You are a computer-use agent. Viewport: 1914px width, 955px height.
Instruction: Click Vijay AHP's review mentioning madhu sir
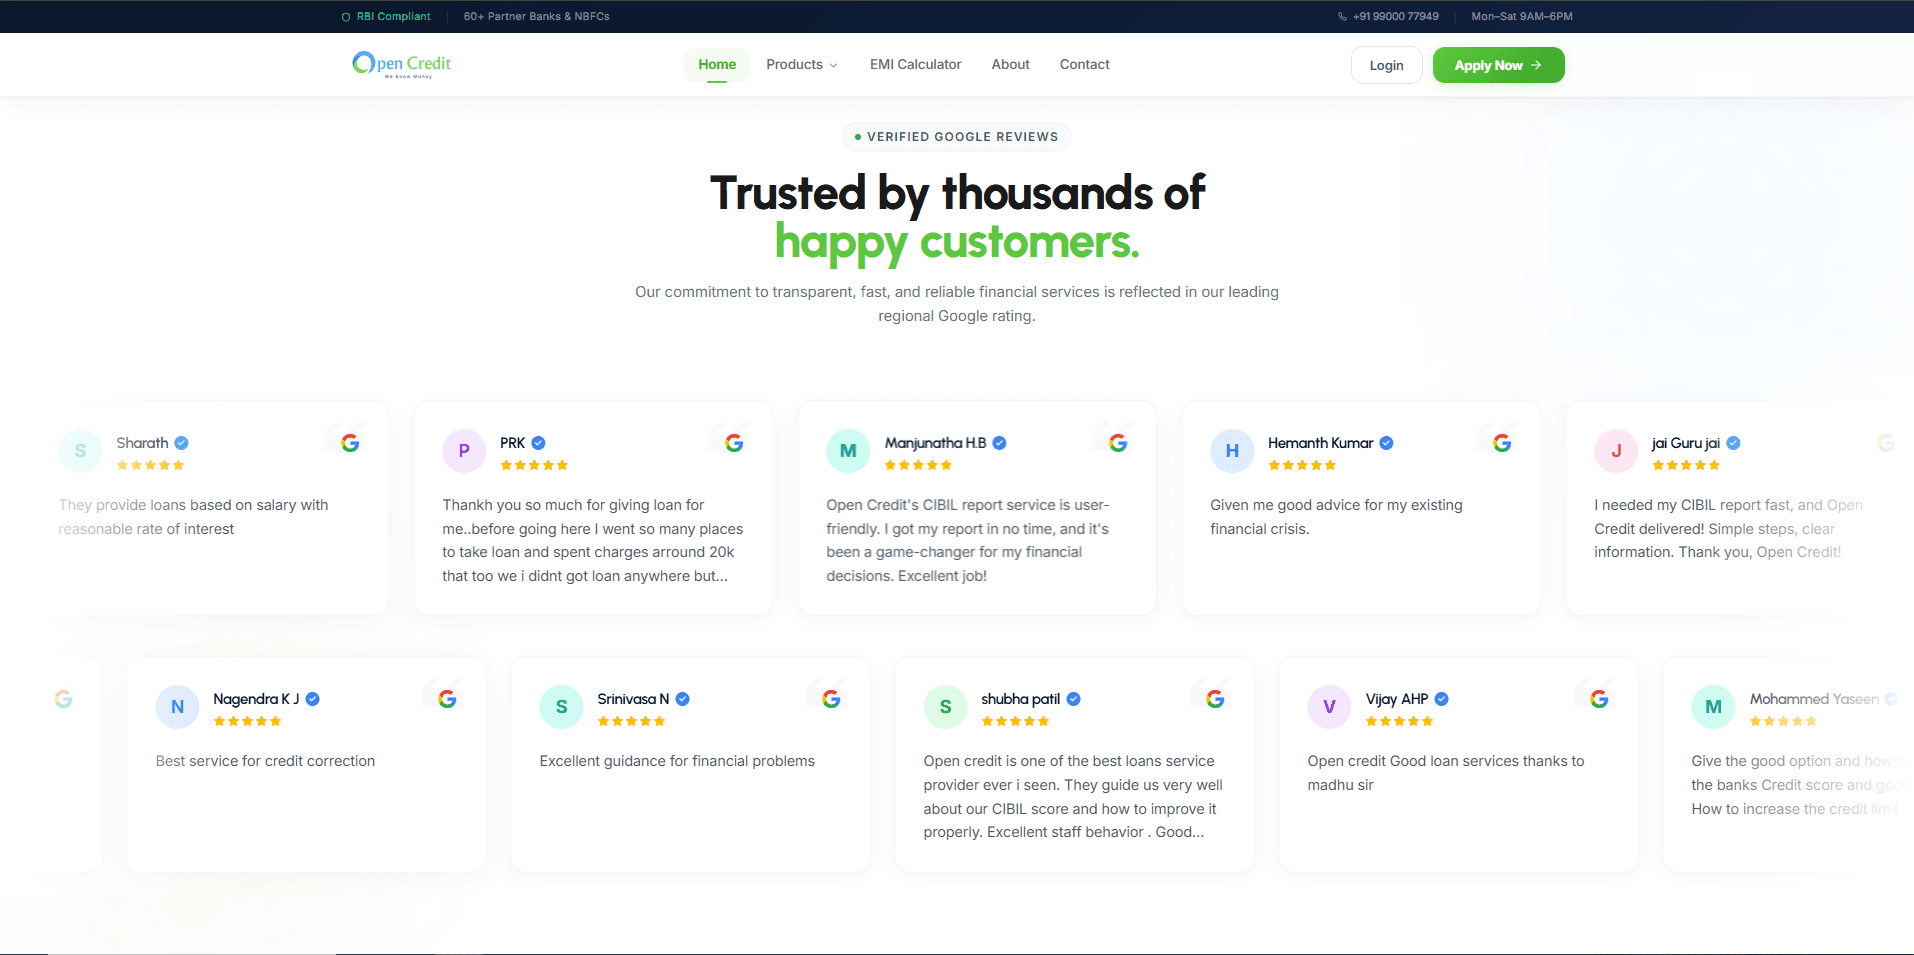pyautogui.click(x=1445, y=773)
